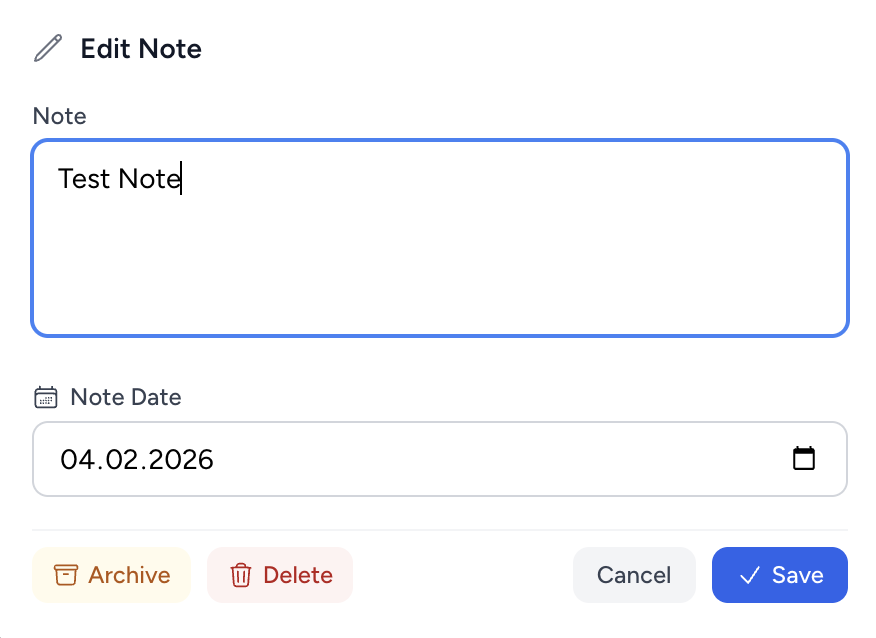876x638 pixels.
Task: Click the trash can icon on the Delete button
Action: [241, 575]
